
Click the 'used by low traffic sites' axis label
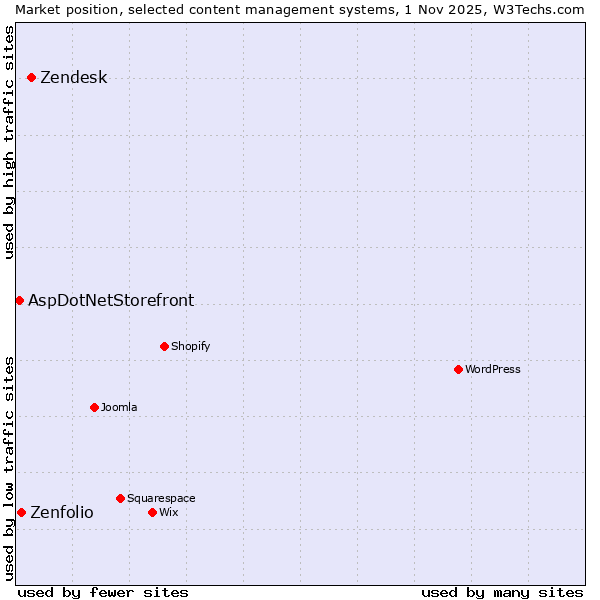click(x=9, y=468)
